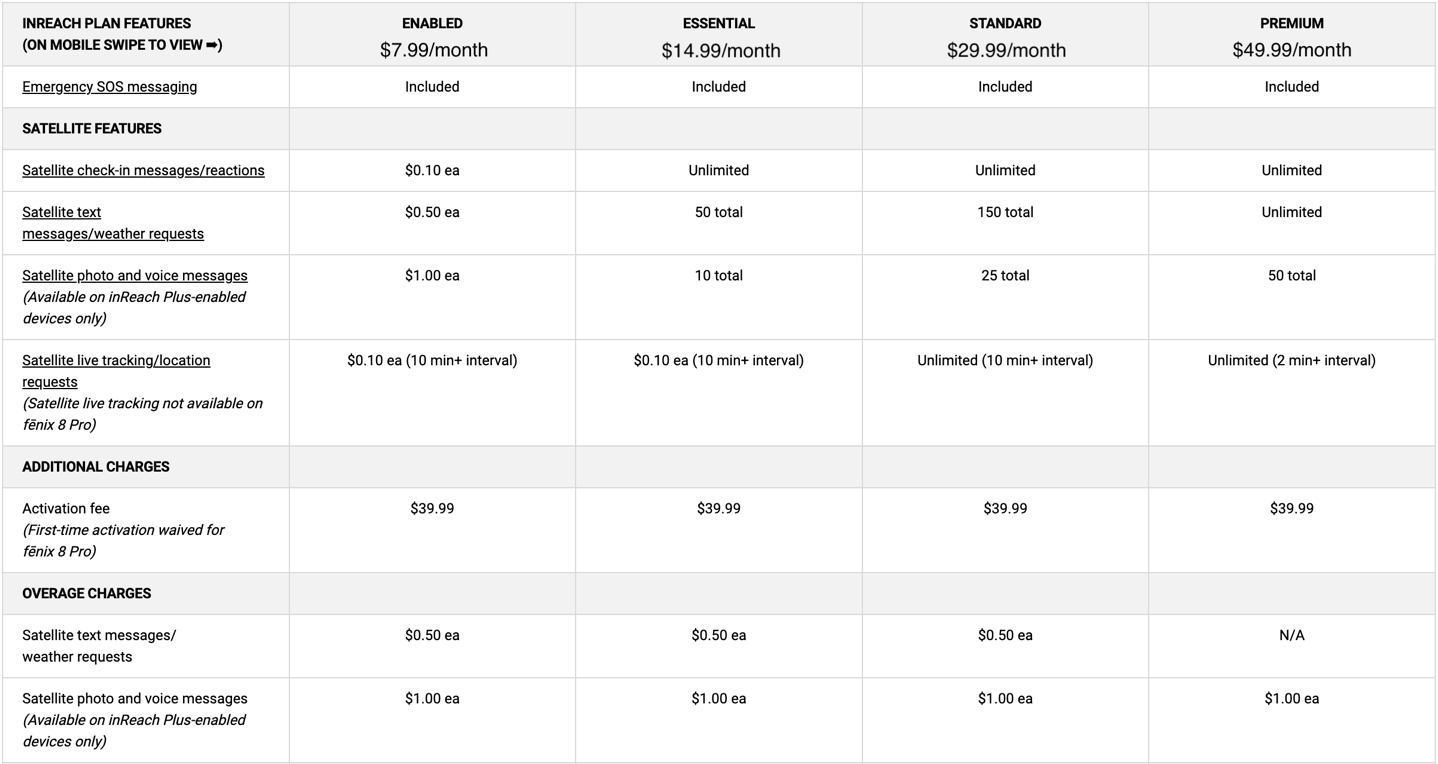
Task: Click the Premium plan column header
Action: click(1291, 23)
